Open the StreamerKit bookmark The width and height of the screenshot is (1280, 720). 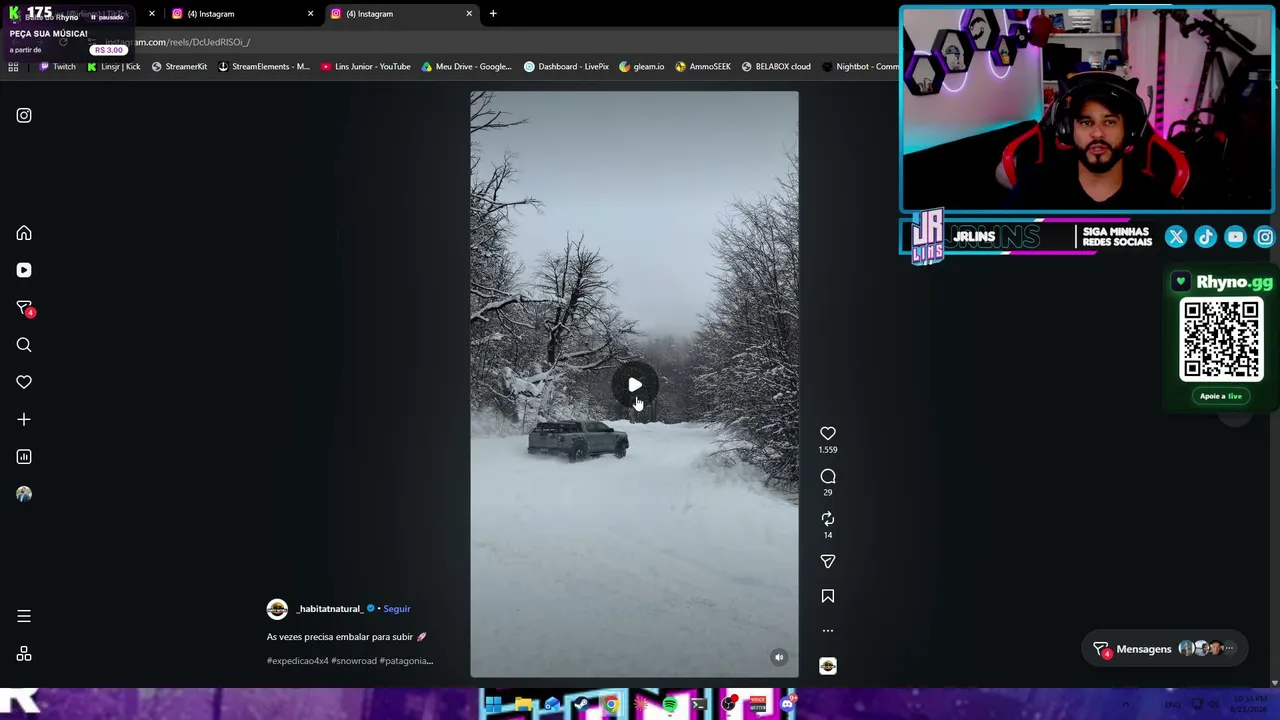pyautogui.click(x=179, y=67)
